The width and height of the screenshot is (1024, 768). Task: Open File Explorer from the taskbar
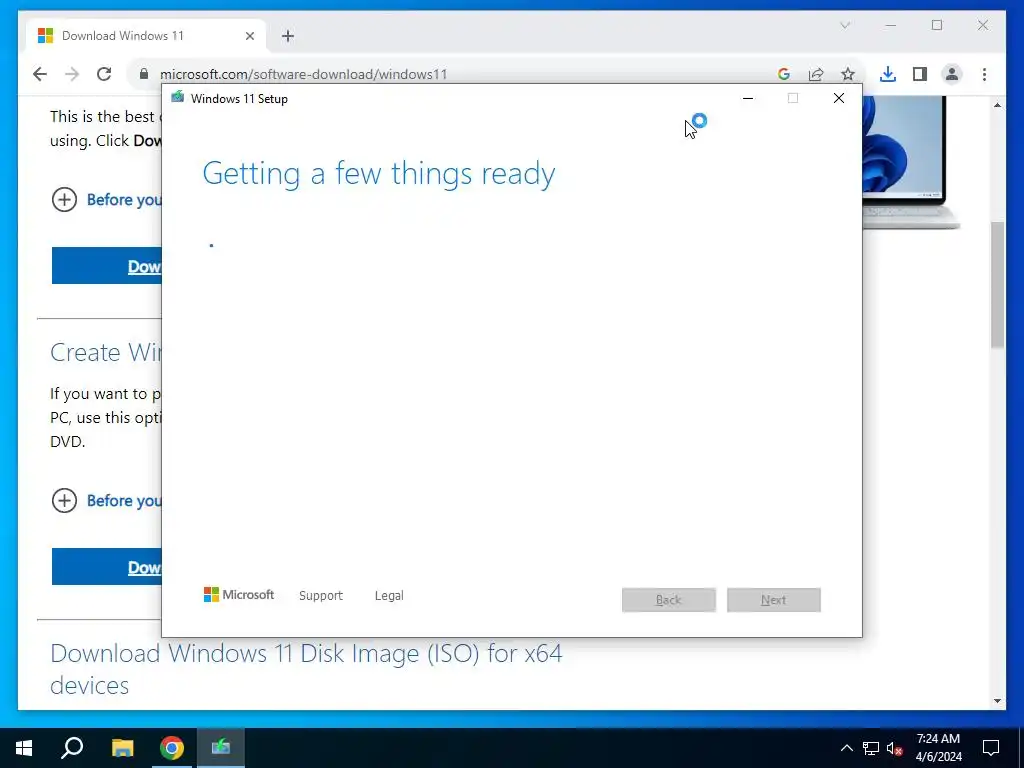pos(122,748)
